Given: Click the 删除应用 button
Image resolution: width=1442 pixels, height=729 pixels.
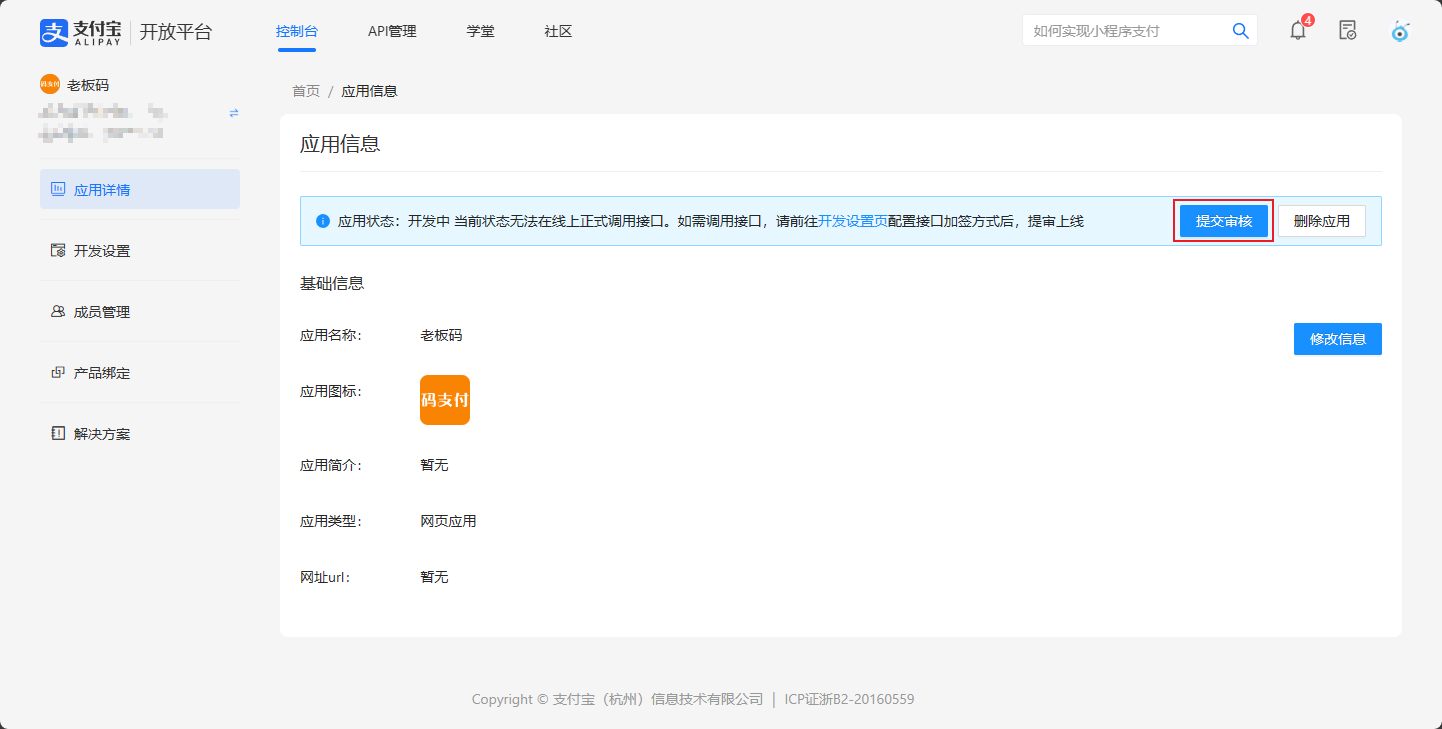Looking at the screenshot, I should tap(1321, 221).
